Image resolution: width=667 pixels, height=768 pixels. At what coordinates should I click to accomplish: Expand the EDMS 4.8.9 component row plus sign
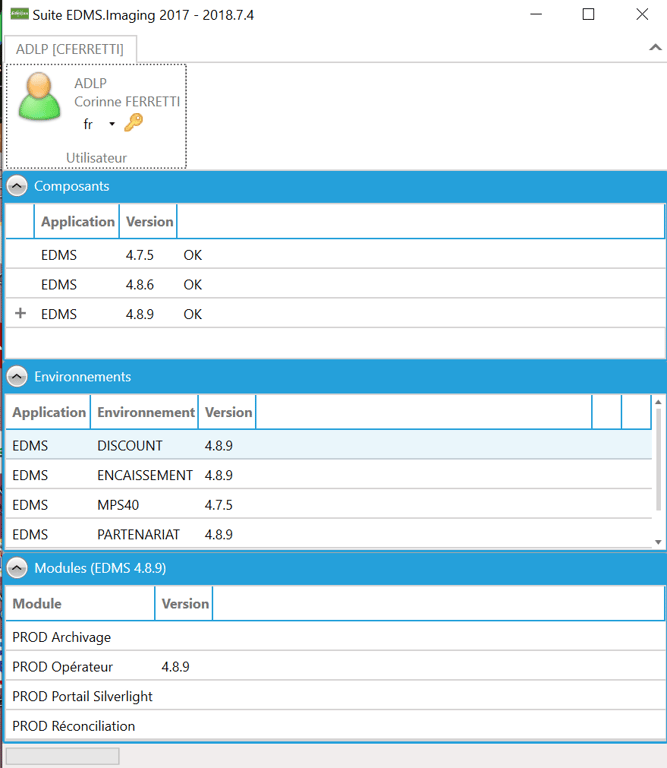tap(20, 313)
